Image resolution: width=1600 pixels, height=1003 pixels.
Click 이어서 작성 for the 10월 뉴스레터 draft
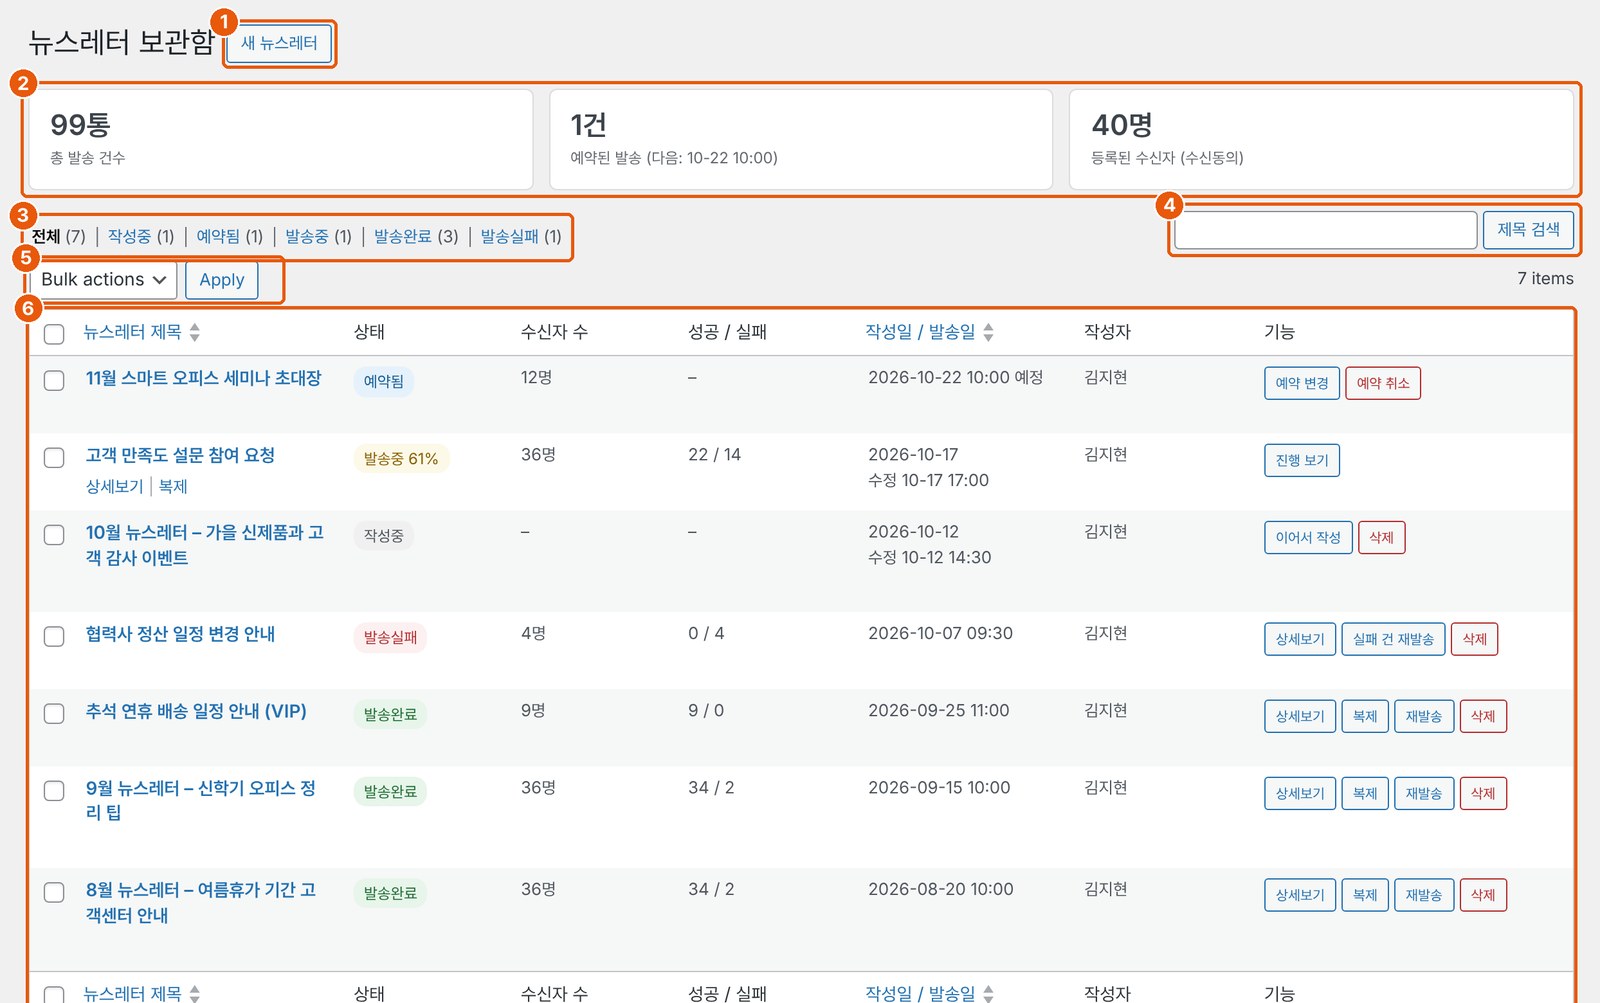point(1308,537)
